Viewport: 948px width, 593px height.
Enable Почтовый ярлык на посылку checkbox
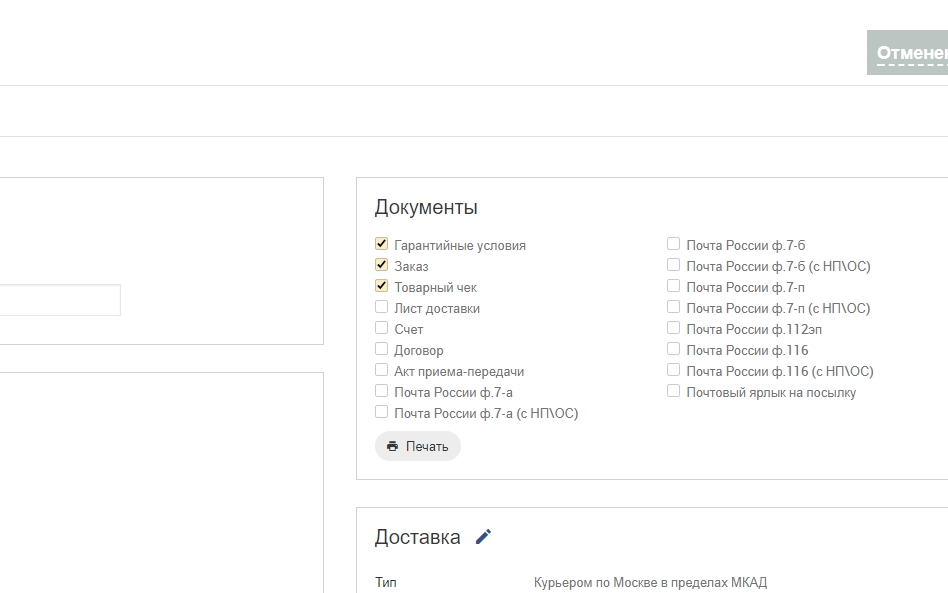[x=673, y=391]
